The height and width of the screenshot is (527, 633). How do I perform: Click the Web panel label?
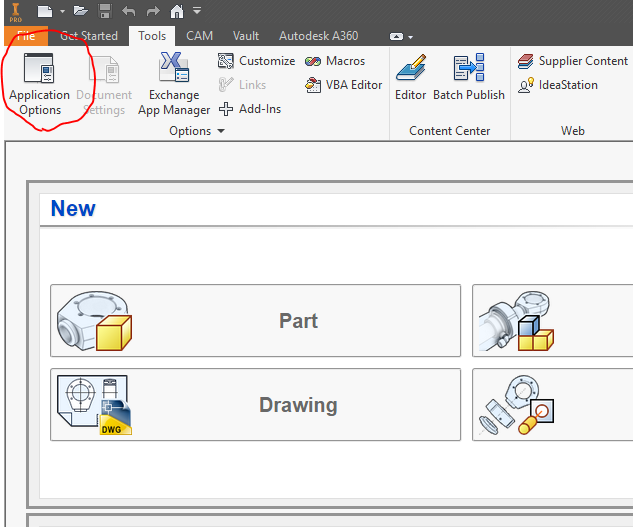pos(572,131)
